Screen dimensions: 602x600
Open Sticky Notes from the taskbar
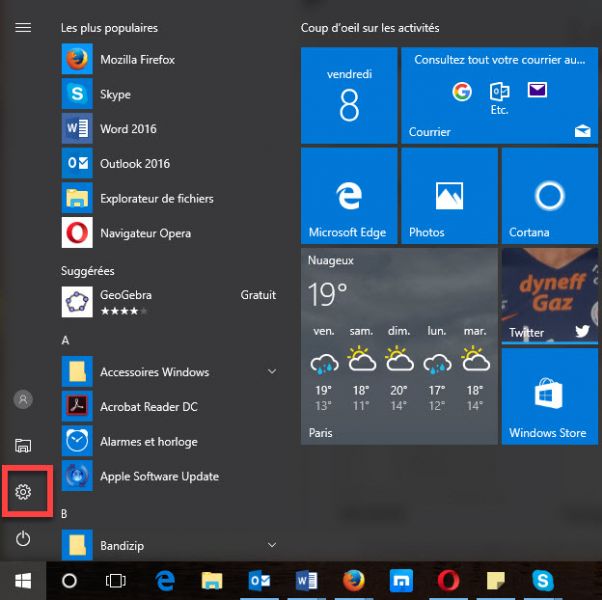coord(496,580)
